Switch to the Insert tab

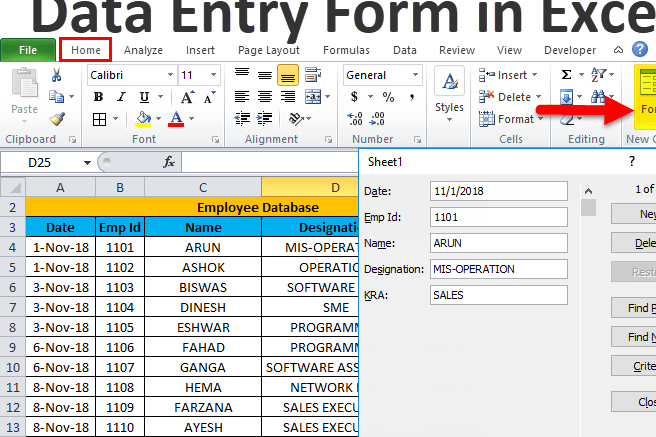tap(200, 50)
